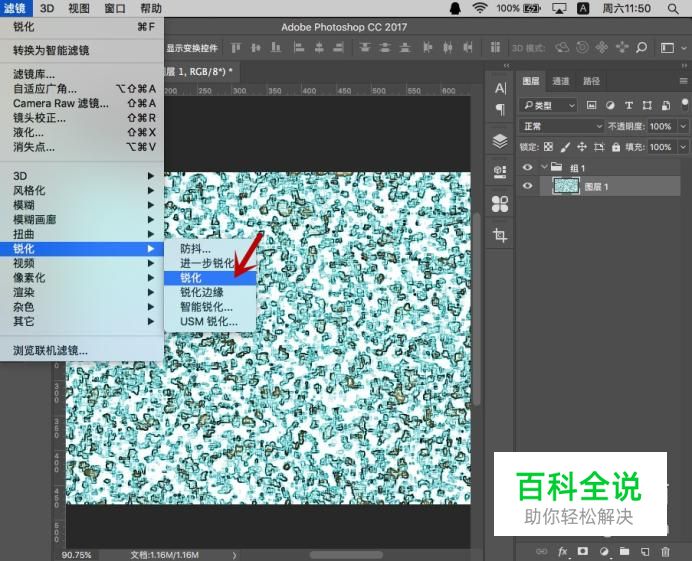The width and height of the screenshot is (692, 561).
Task: Open fill 填充 slider arrow
Action: click(683, 147)
